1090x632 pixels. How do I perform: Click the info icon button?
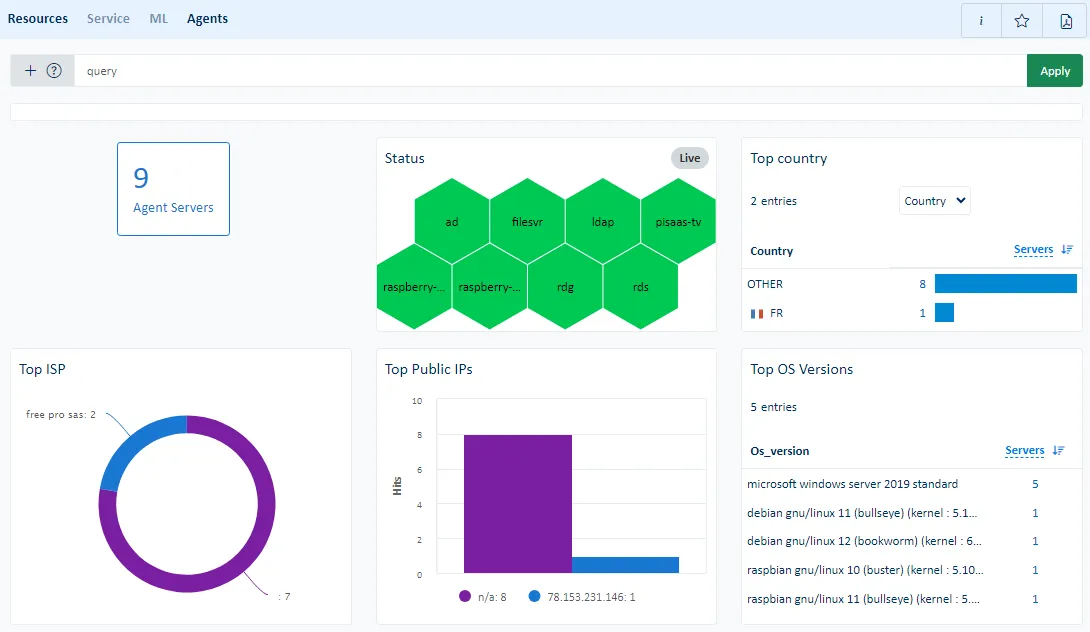pos(981,20)
